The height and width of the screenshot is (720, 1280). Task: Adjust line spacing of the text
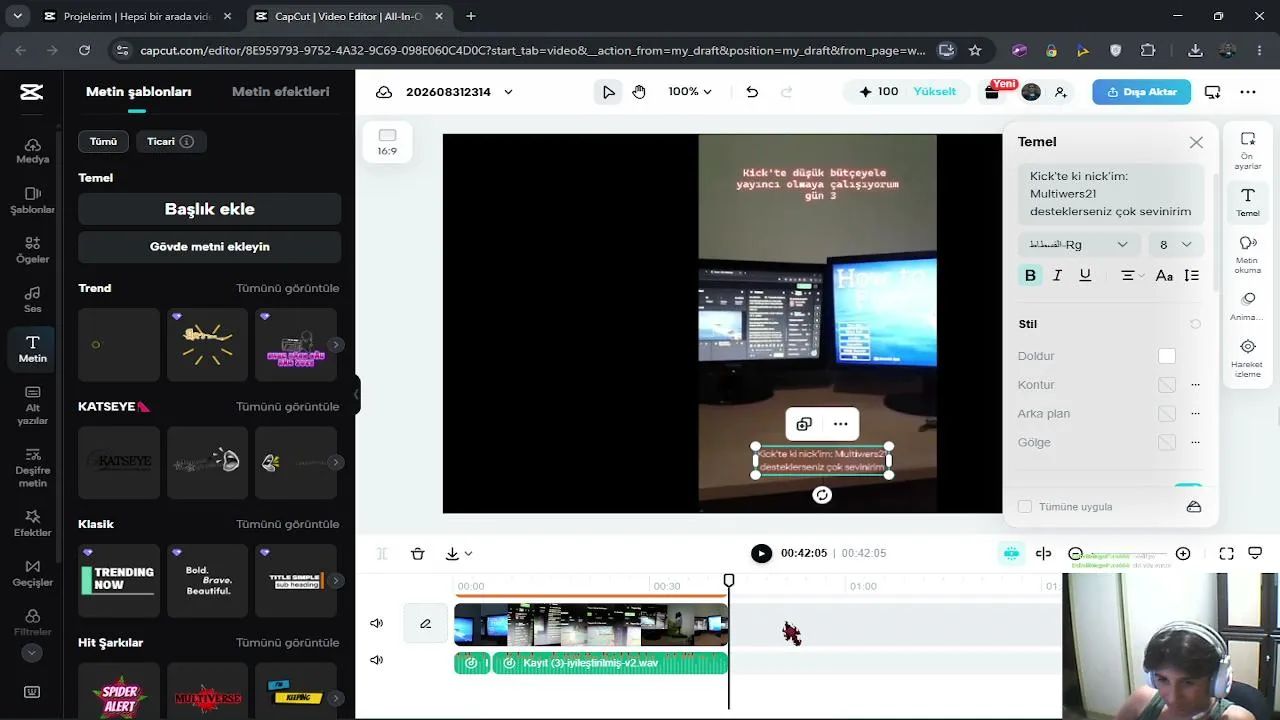[x=1191, y=275]
